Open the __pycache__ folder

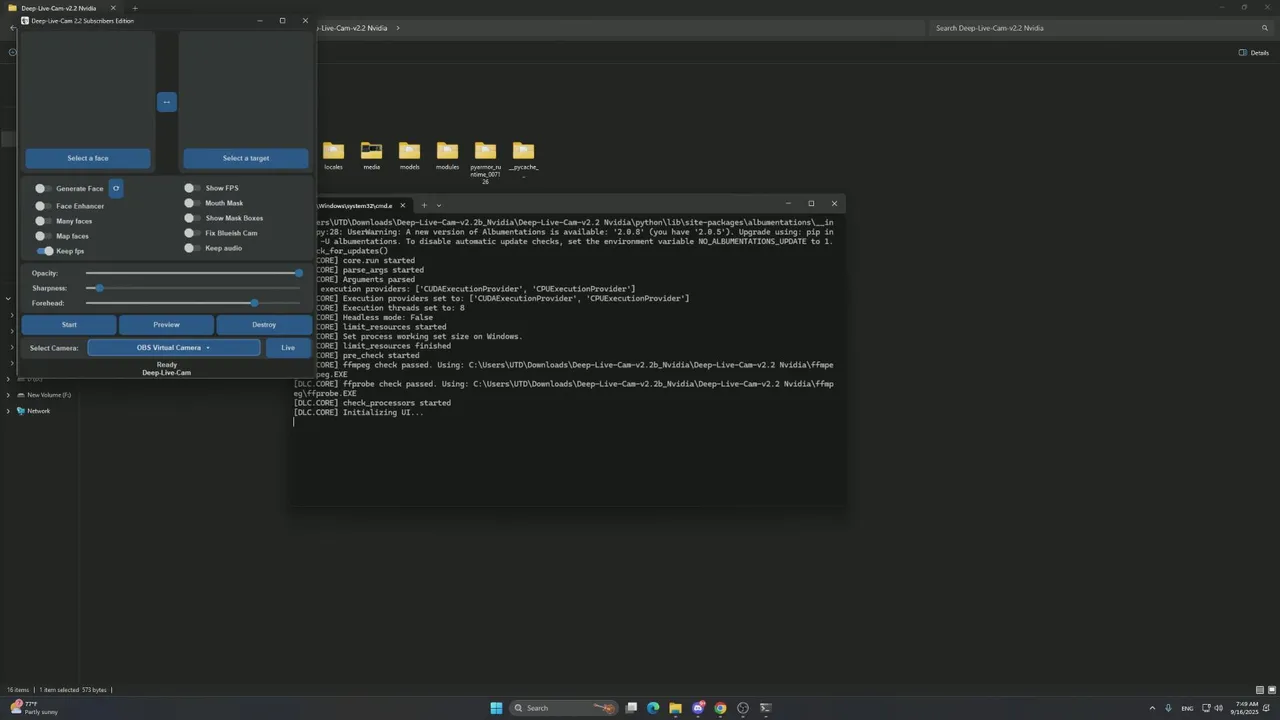click(523, 158)
